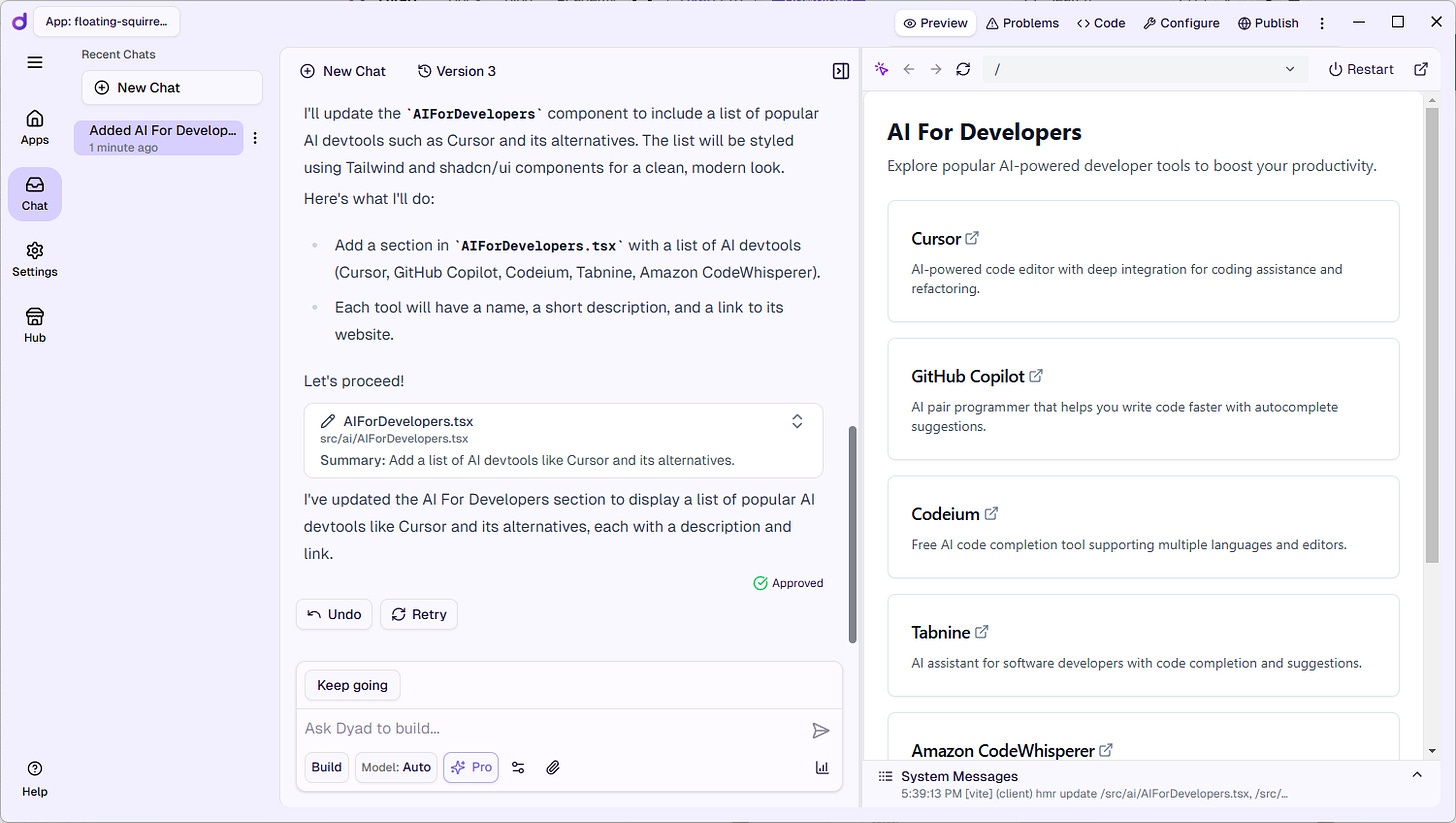Focus the Ask Dyad to build input
This screenshot has width=1456, height=823.
pos(553,729)
